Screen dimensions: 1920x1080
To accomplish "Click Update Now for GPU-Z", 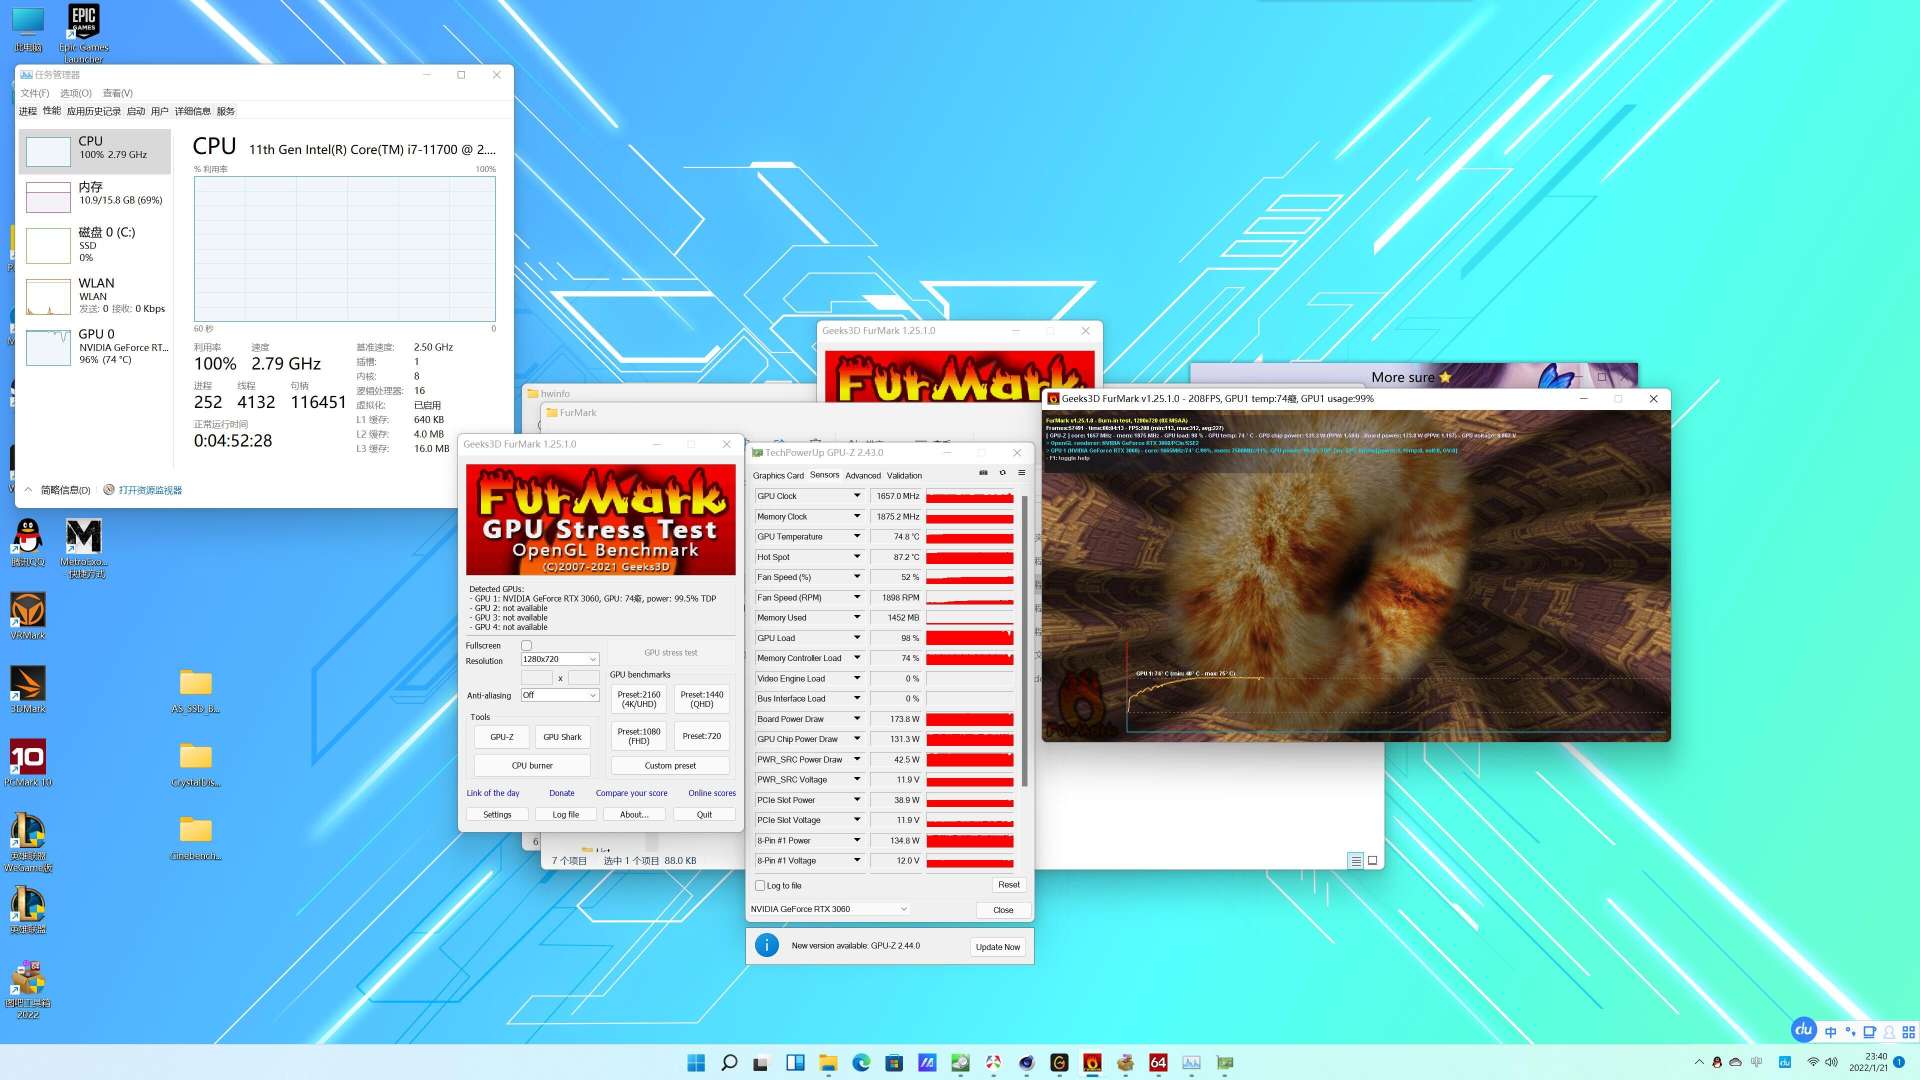I will click(997, 947).
